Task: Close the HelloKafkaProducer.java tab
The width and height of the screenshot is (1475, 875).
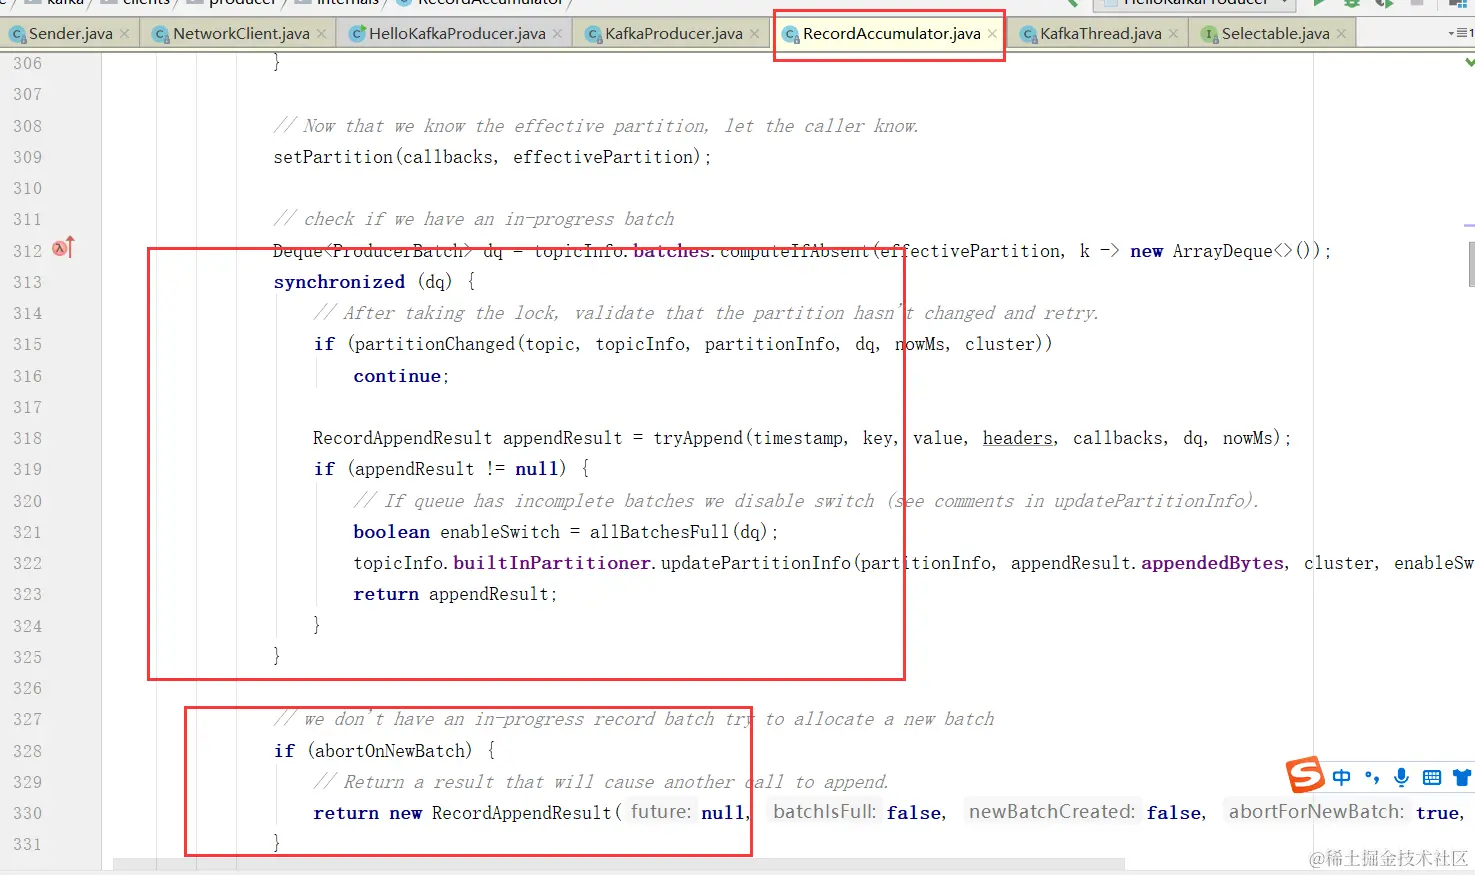Action: click(x=558, y=34)
